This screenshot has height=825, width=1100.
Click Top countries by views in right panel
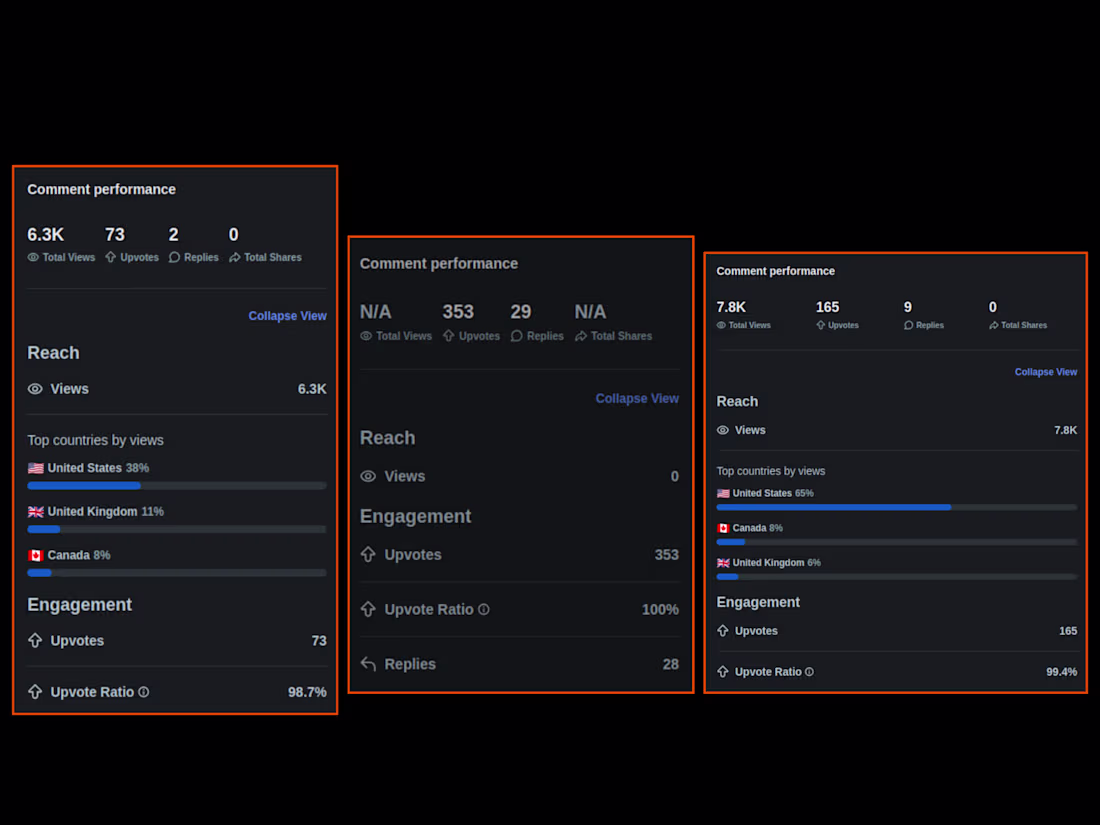click(x=770, y=471)
